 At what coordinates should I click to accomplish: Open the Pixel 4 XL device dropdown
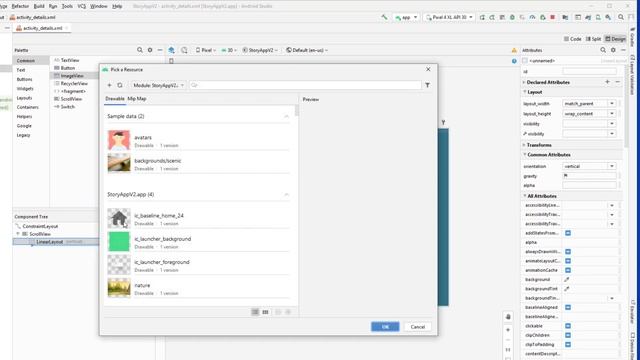click(x=449, y=17)
